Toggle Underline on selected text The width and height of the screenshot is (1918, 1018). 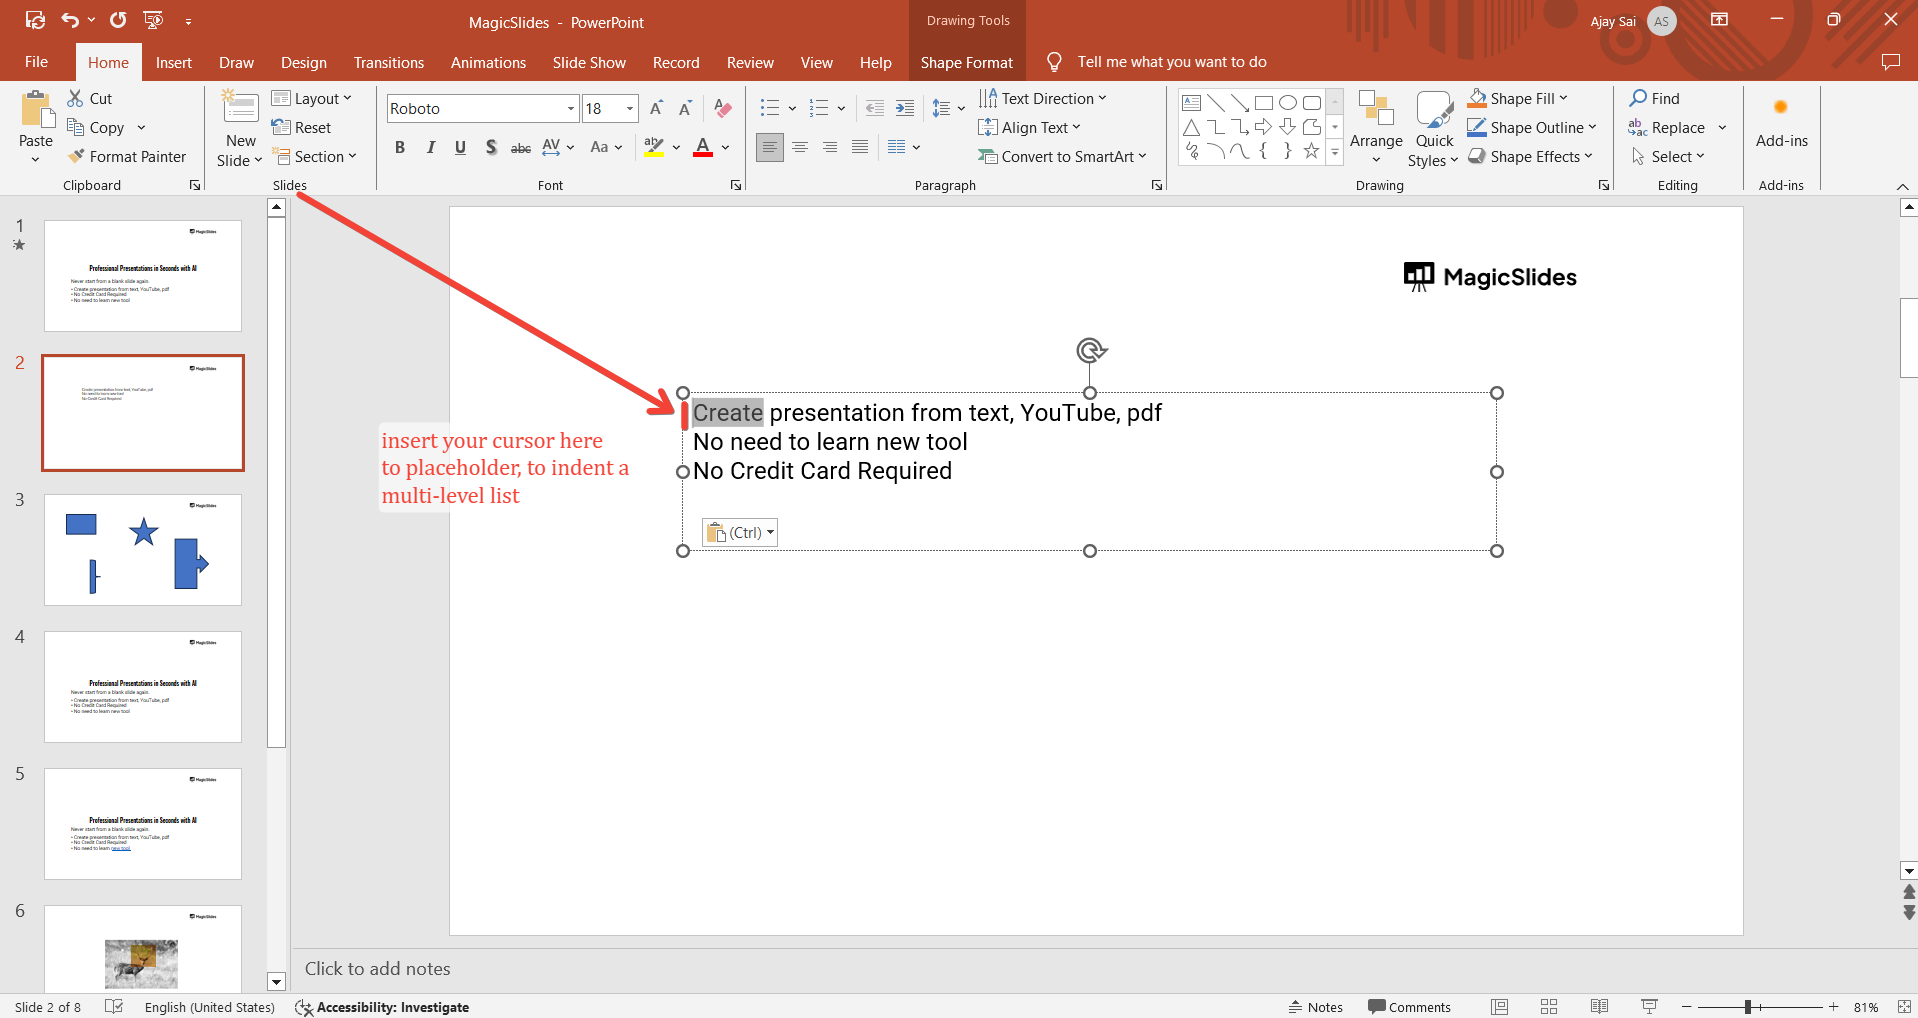point(460,147)
